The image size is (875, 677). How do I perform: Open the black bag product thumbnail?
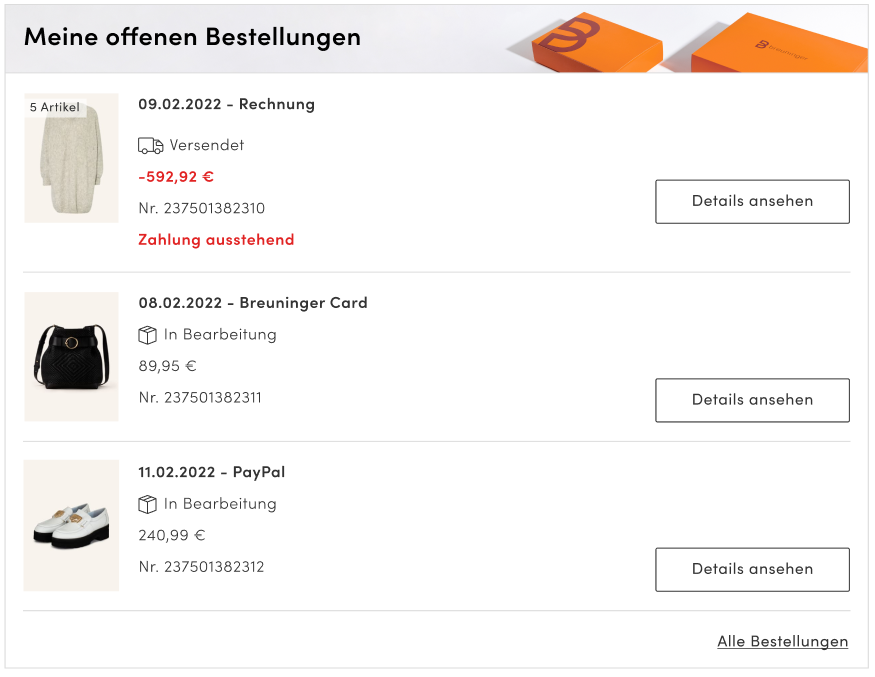pos(71,356)
